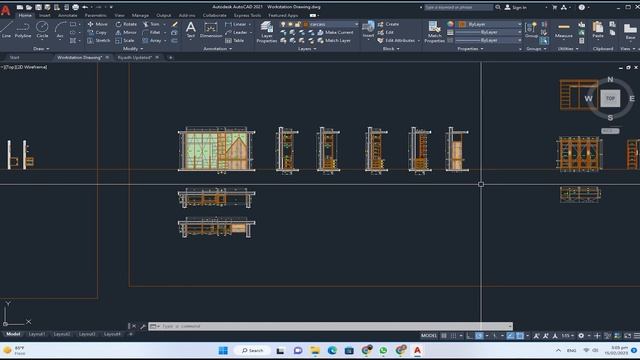Click Make Current layer button
640x360 pixels.
tap(335, 32)
